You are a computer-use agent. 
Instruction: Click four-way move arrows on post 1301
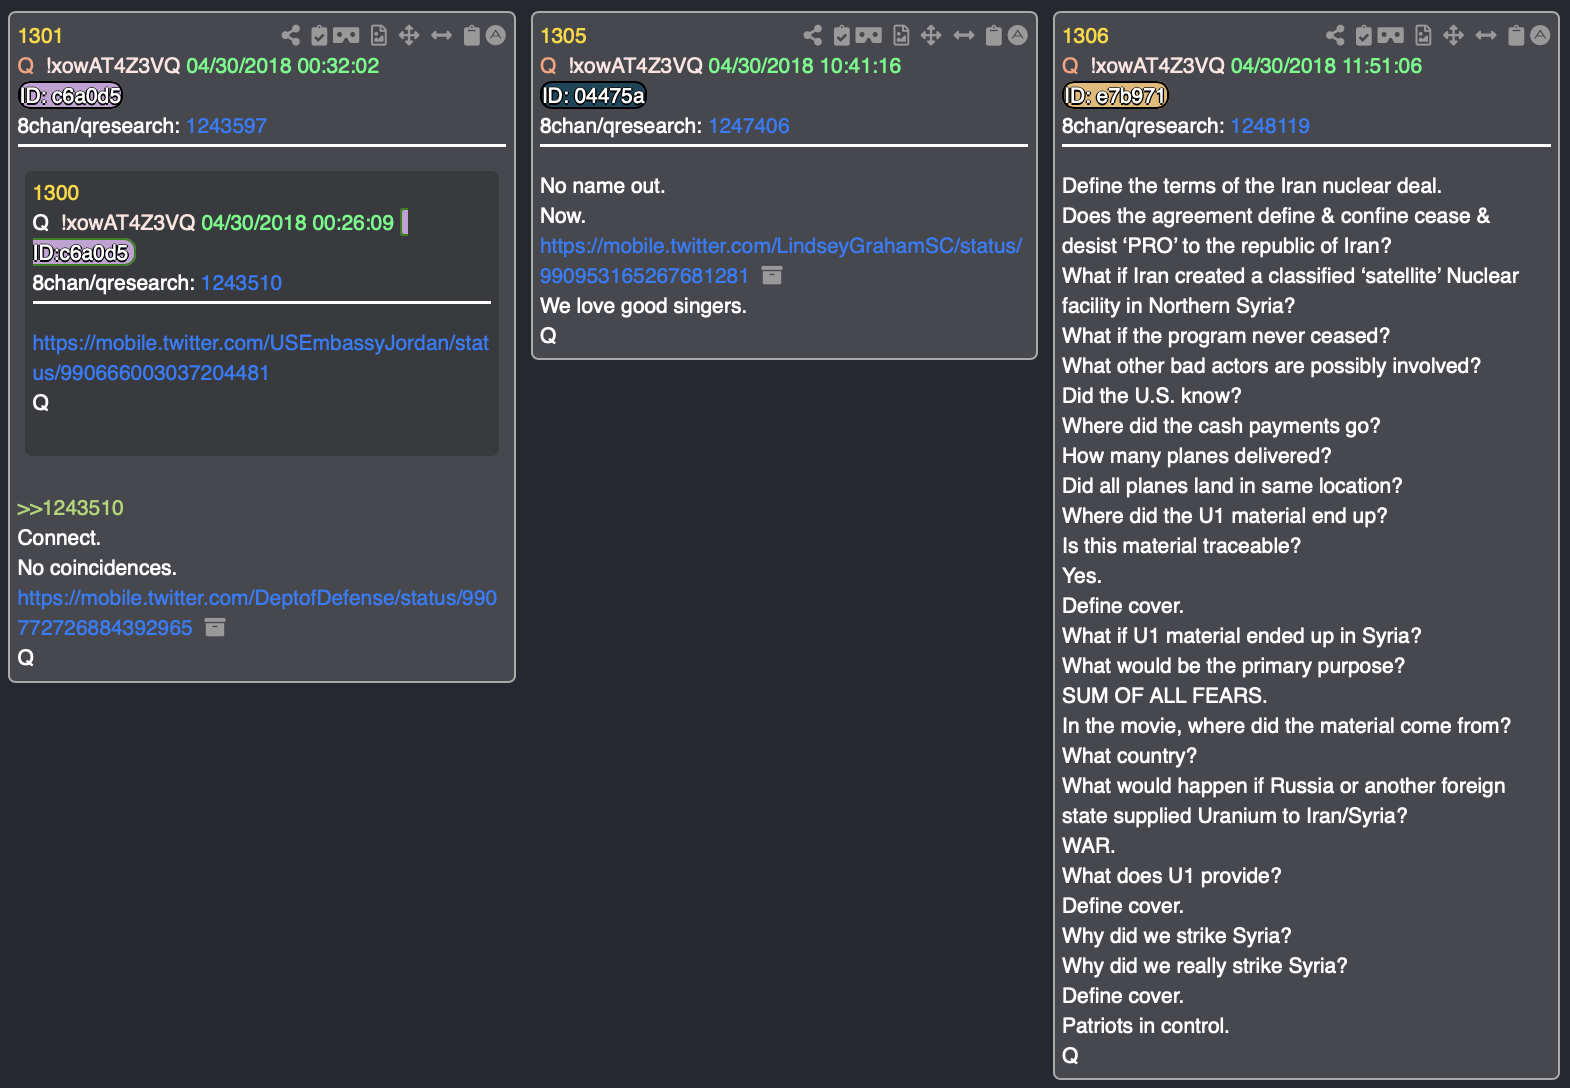tap(409, 36)
